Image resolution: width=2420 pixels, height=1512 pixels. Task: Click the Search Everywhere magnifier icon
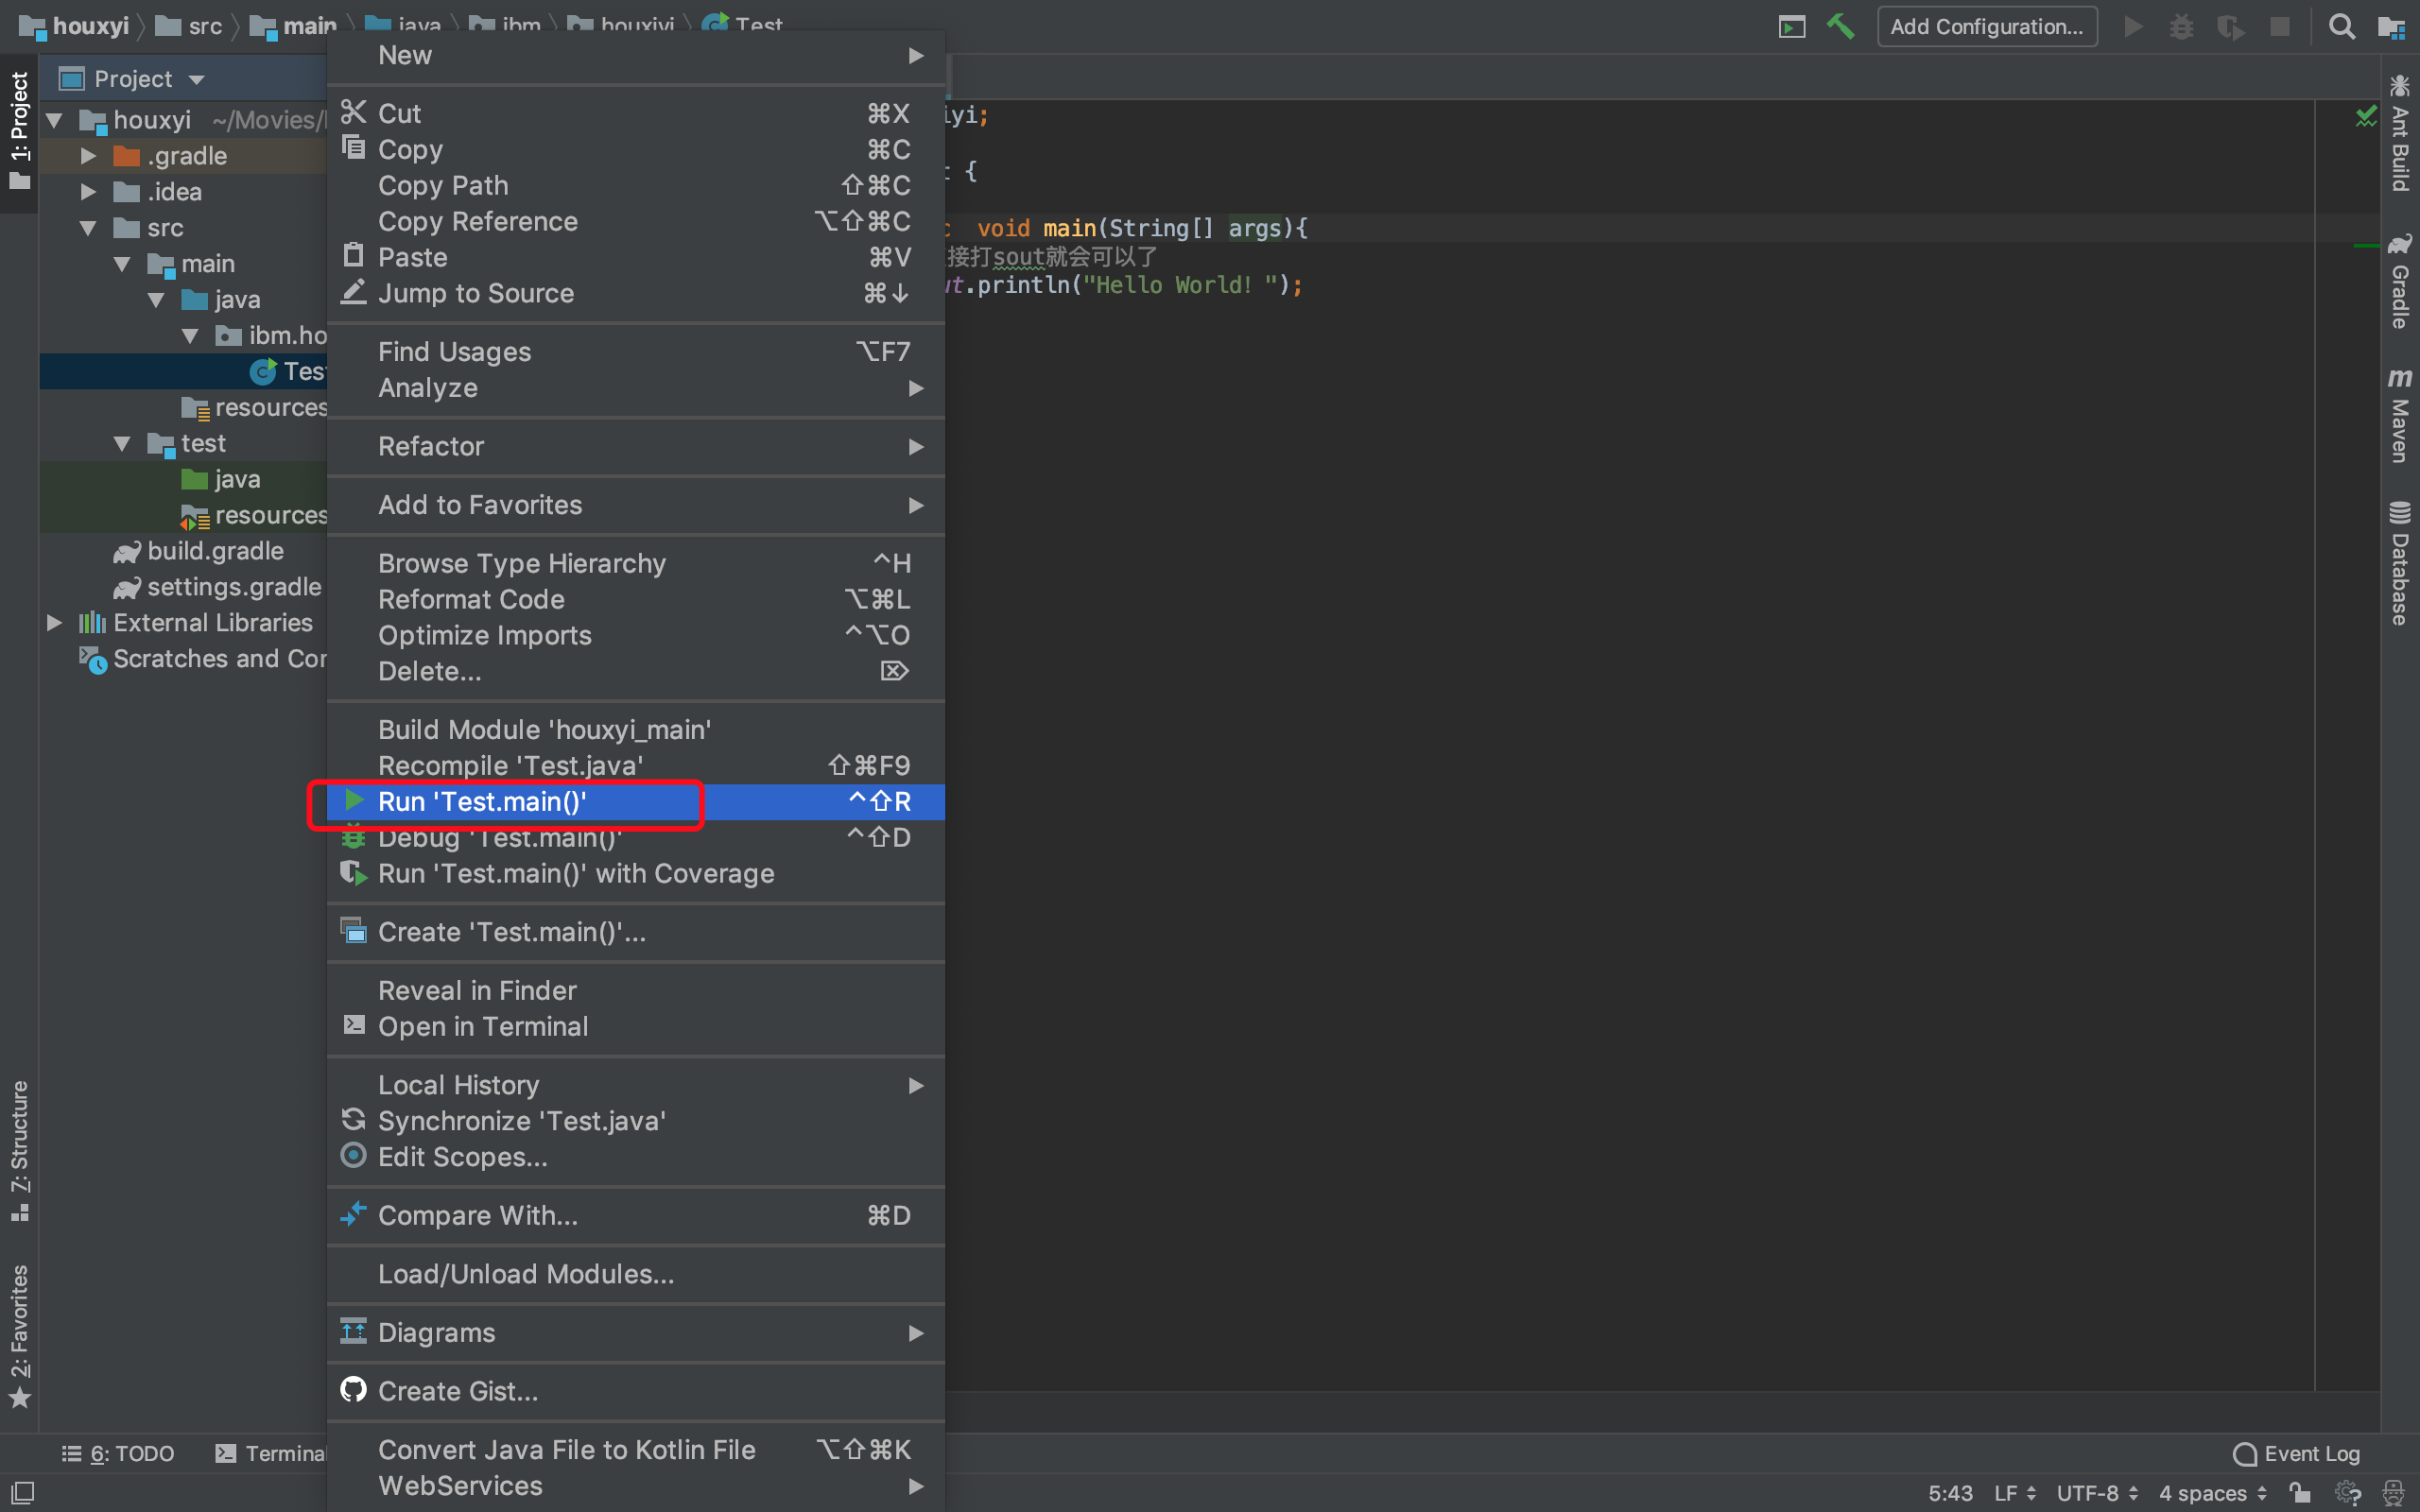(2341, 26)
